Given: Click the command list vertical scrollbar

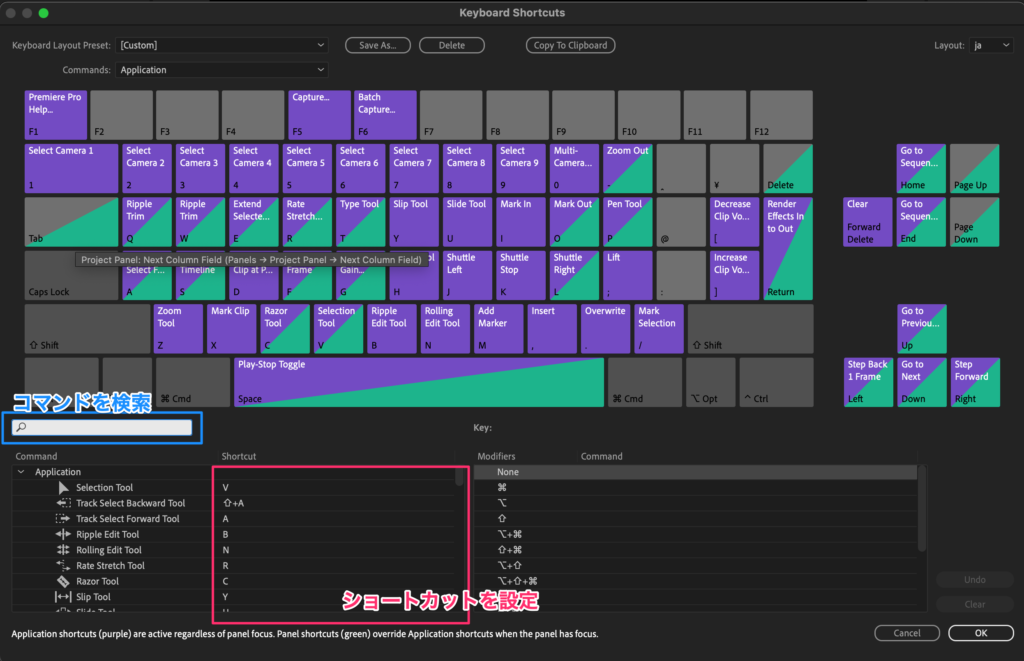Looking at the screenshot, I should pos(460,476).
